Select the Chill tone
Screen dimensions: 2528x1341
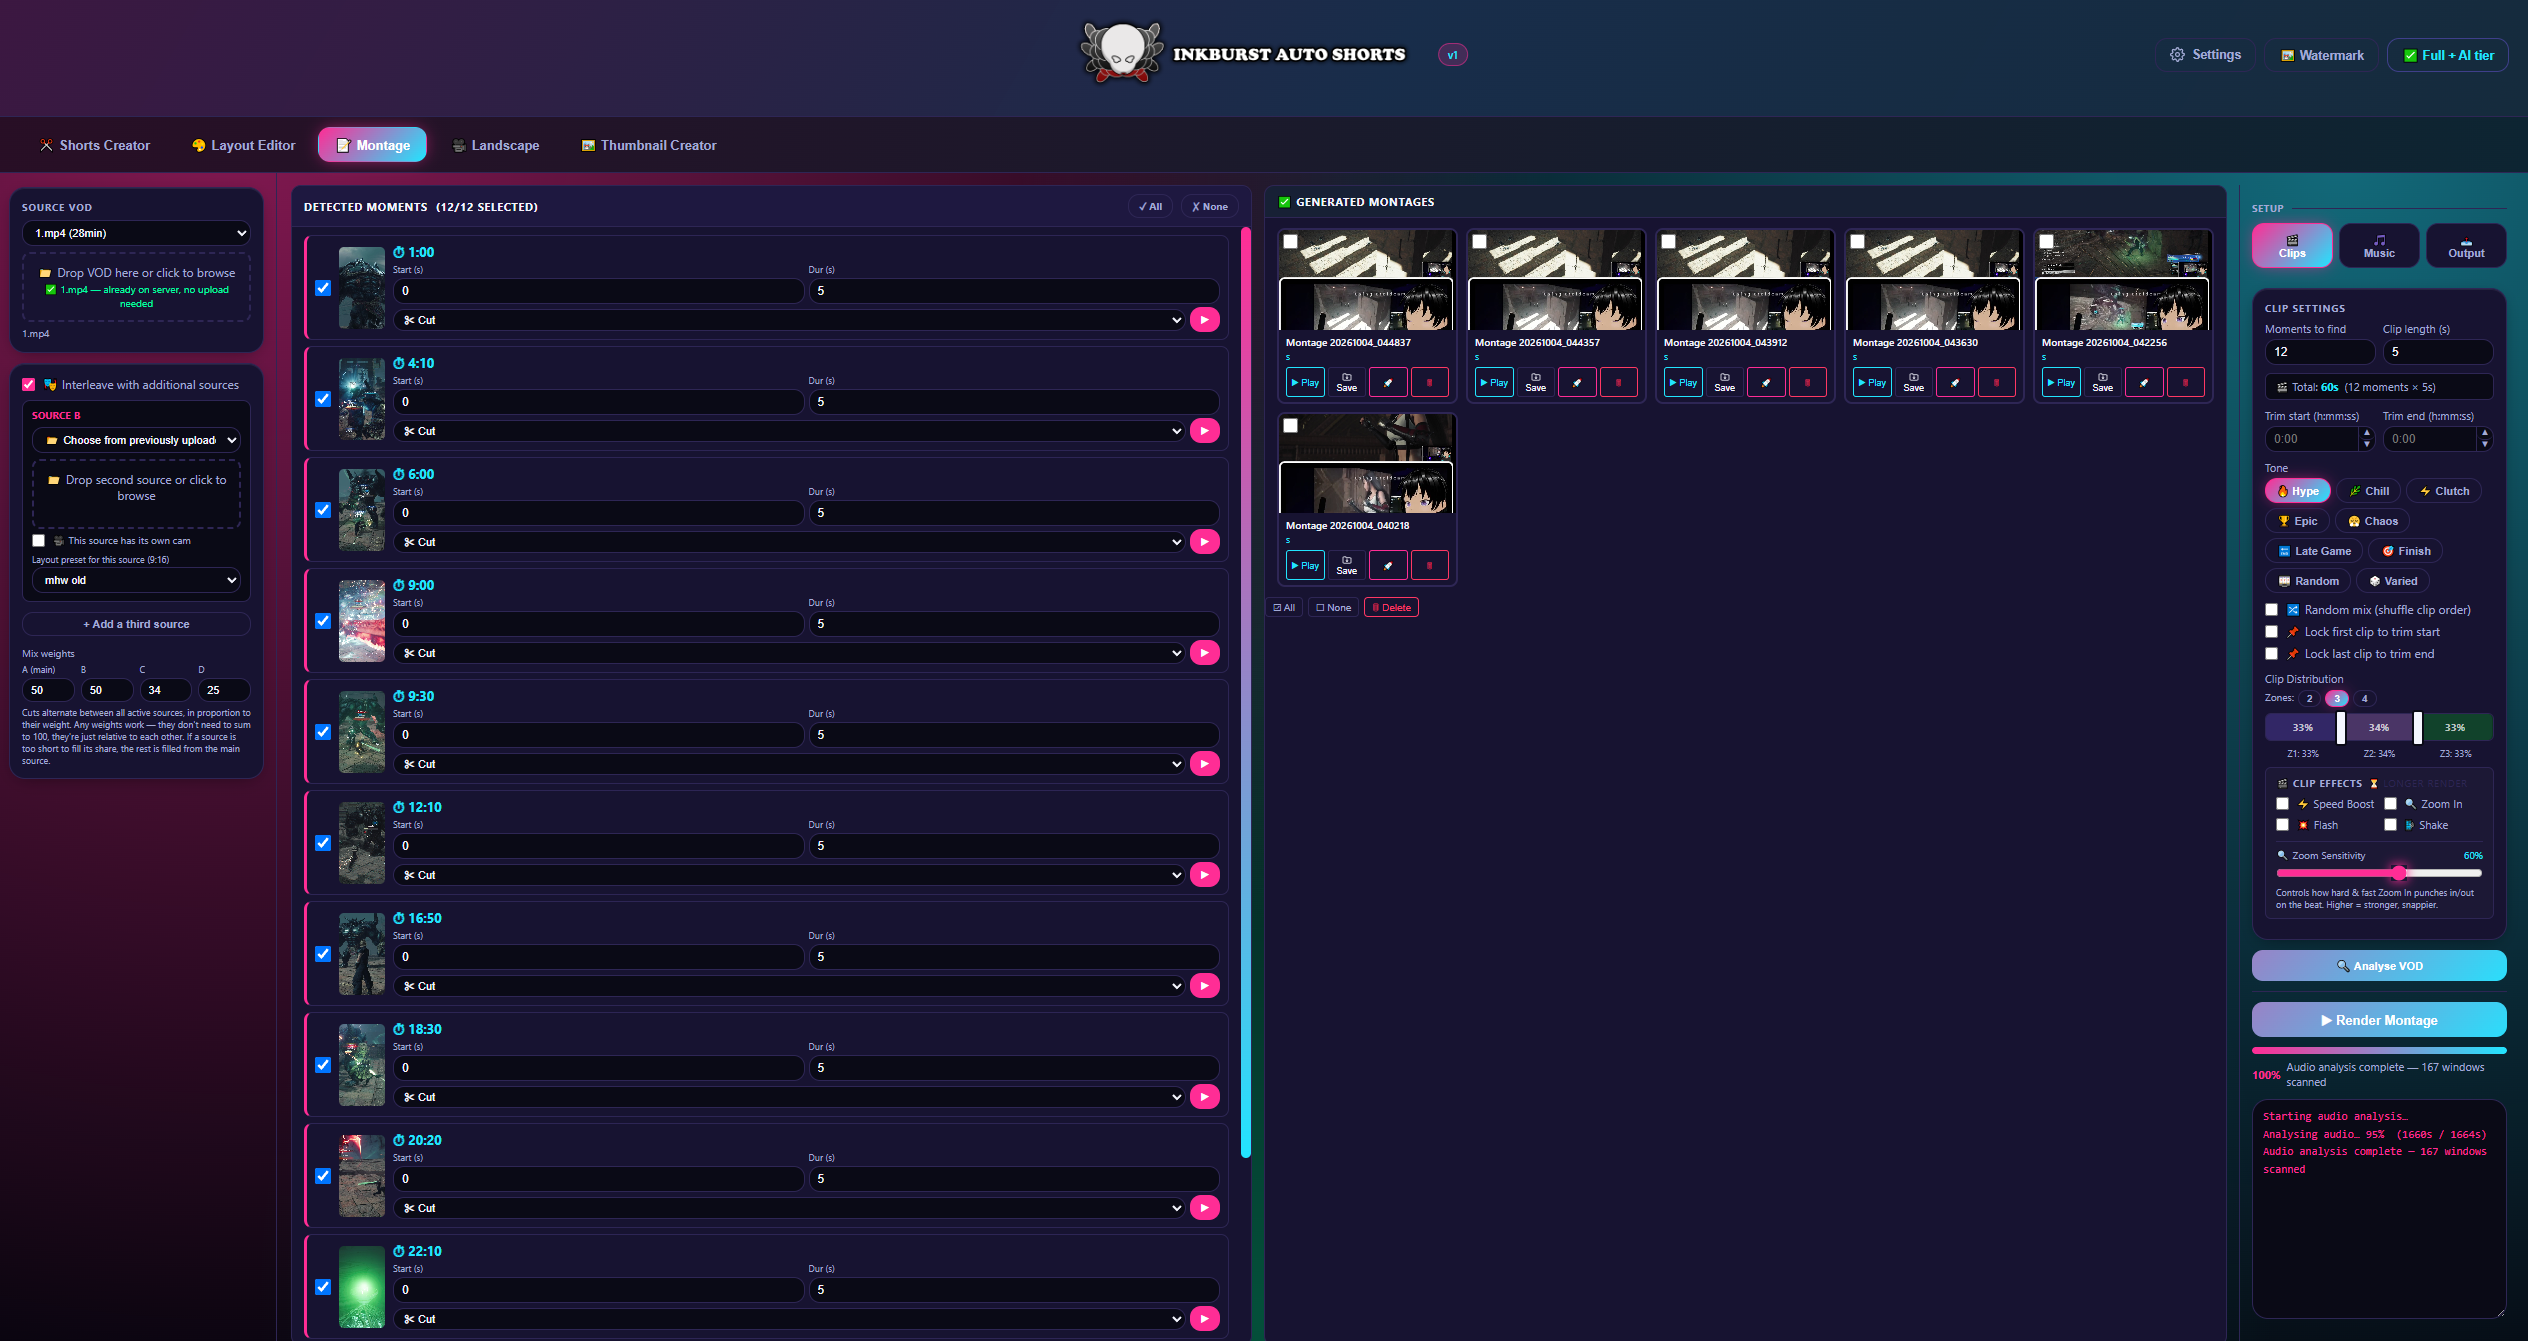pyautogui.click(x=2368, y=491)
